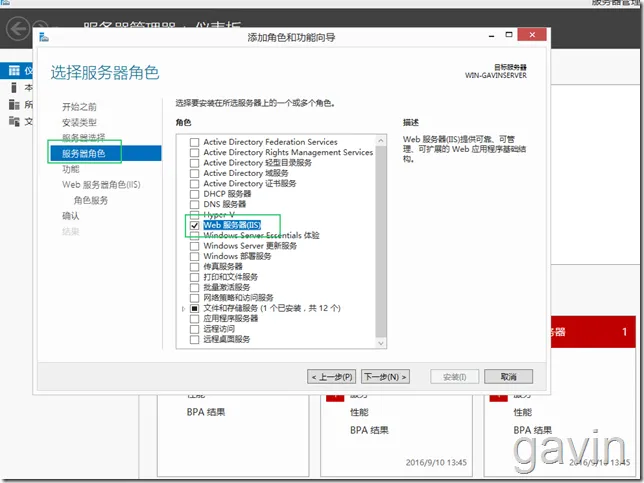This screenshot has height=483, width=644.
Task: Expand 文件和存储服务 tree node
Action: pyautogui.click(x=183, y=308)
